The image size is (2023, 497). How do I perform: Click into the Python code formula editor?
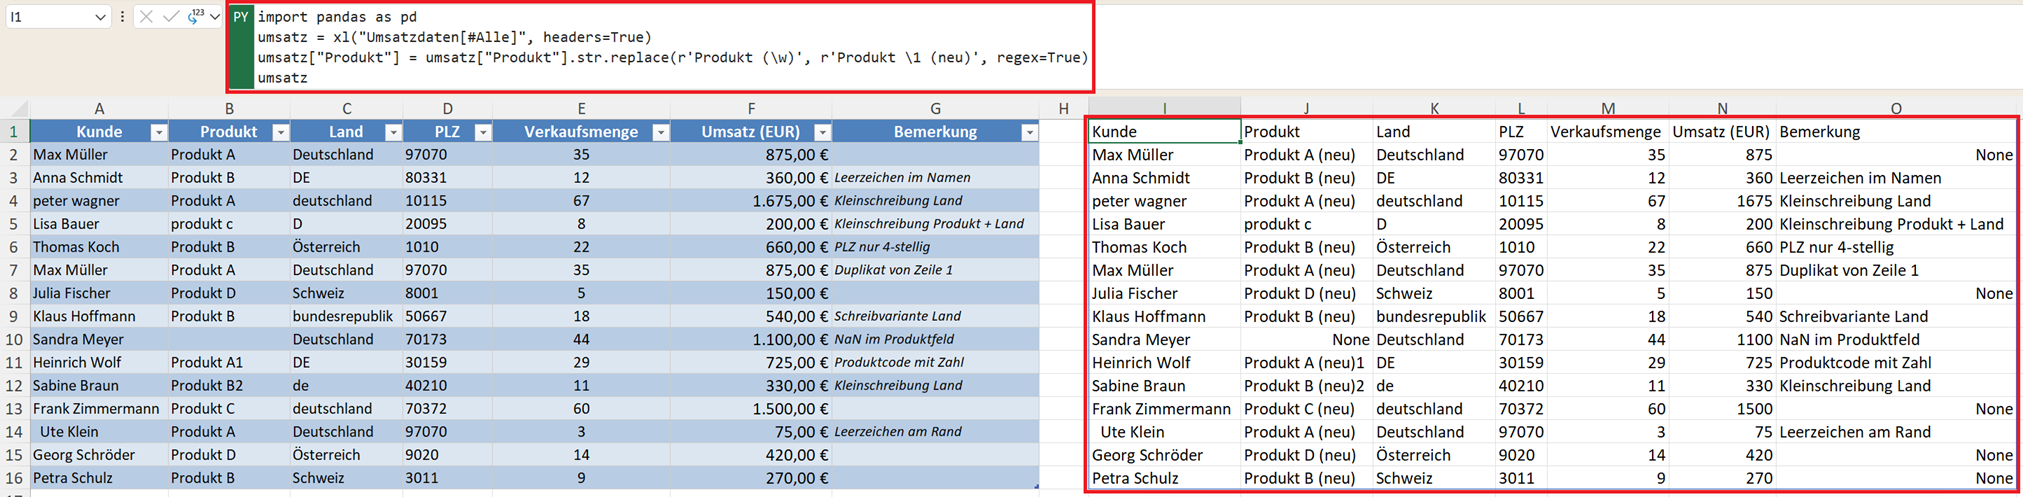[670, 47]
